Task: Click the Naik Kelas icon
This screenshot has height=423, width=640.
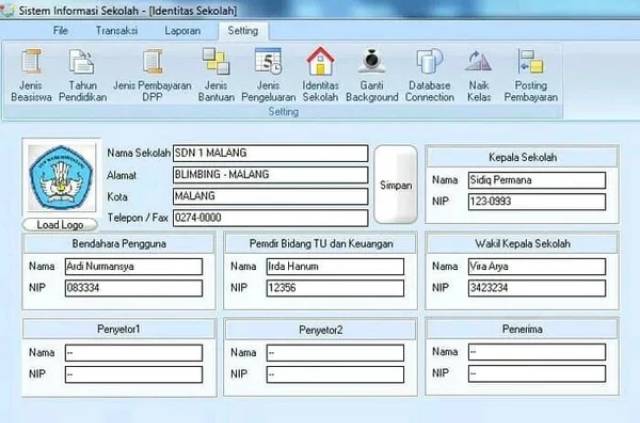Action: pyautogui.click(x=478, y=63)
